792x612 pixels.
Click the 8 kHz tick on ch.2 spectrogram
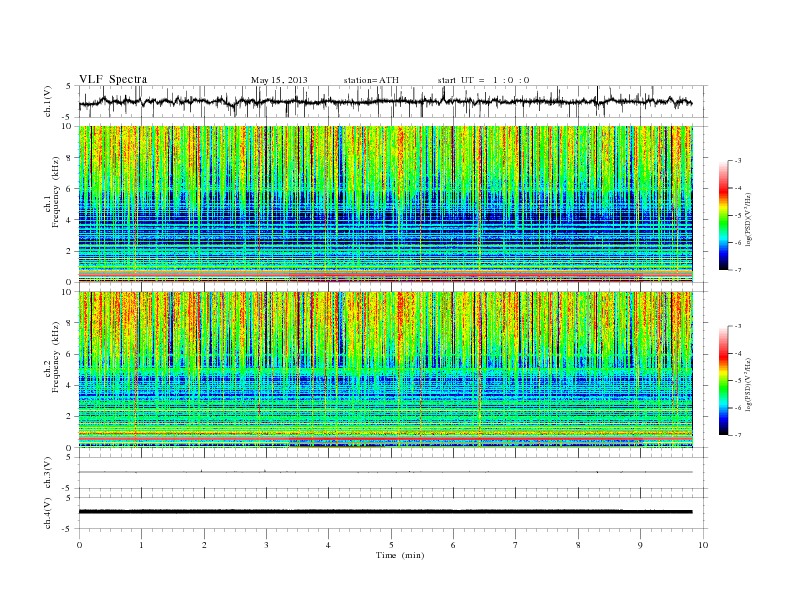click(69, 323)
